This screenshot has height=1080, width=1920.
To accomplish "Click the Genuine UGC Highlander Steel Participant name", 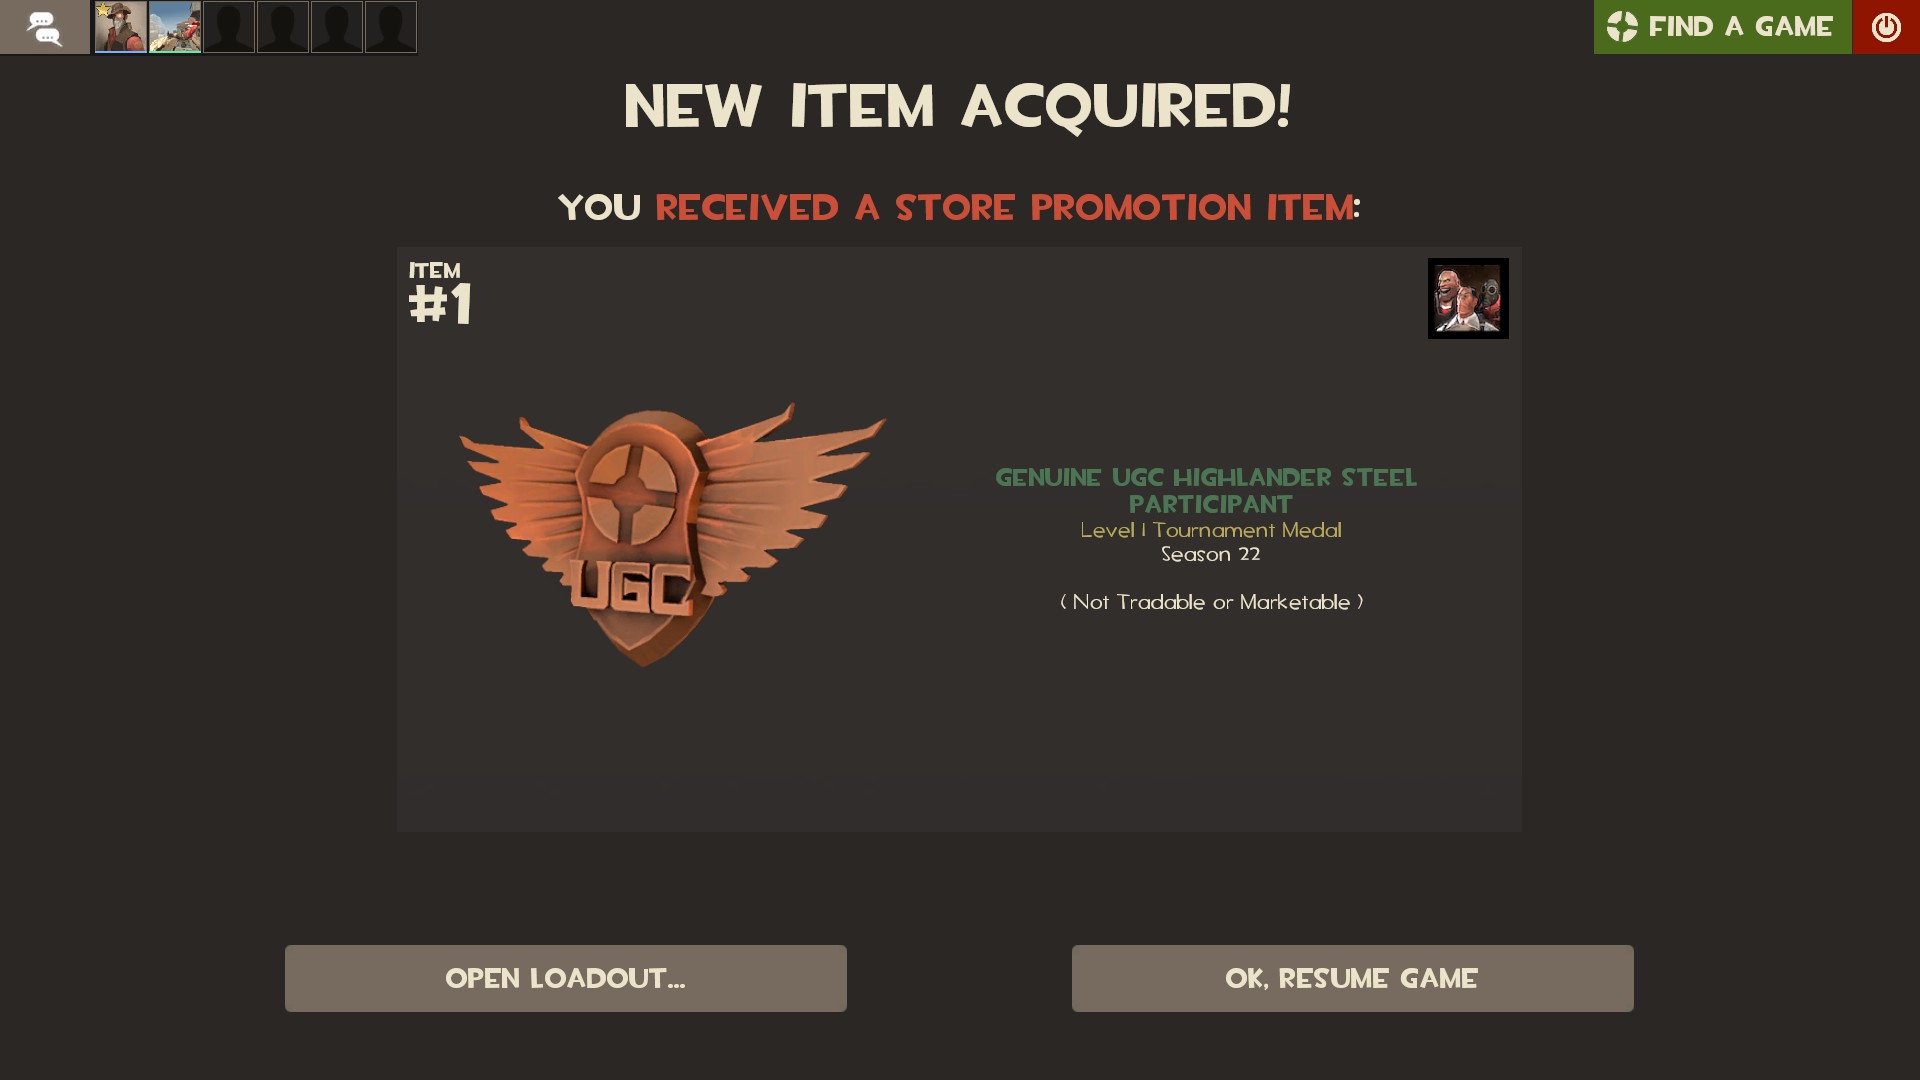I will (x=1207, y=491).
